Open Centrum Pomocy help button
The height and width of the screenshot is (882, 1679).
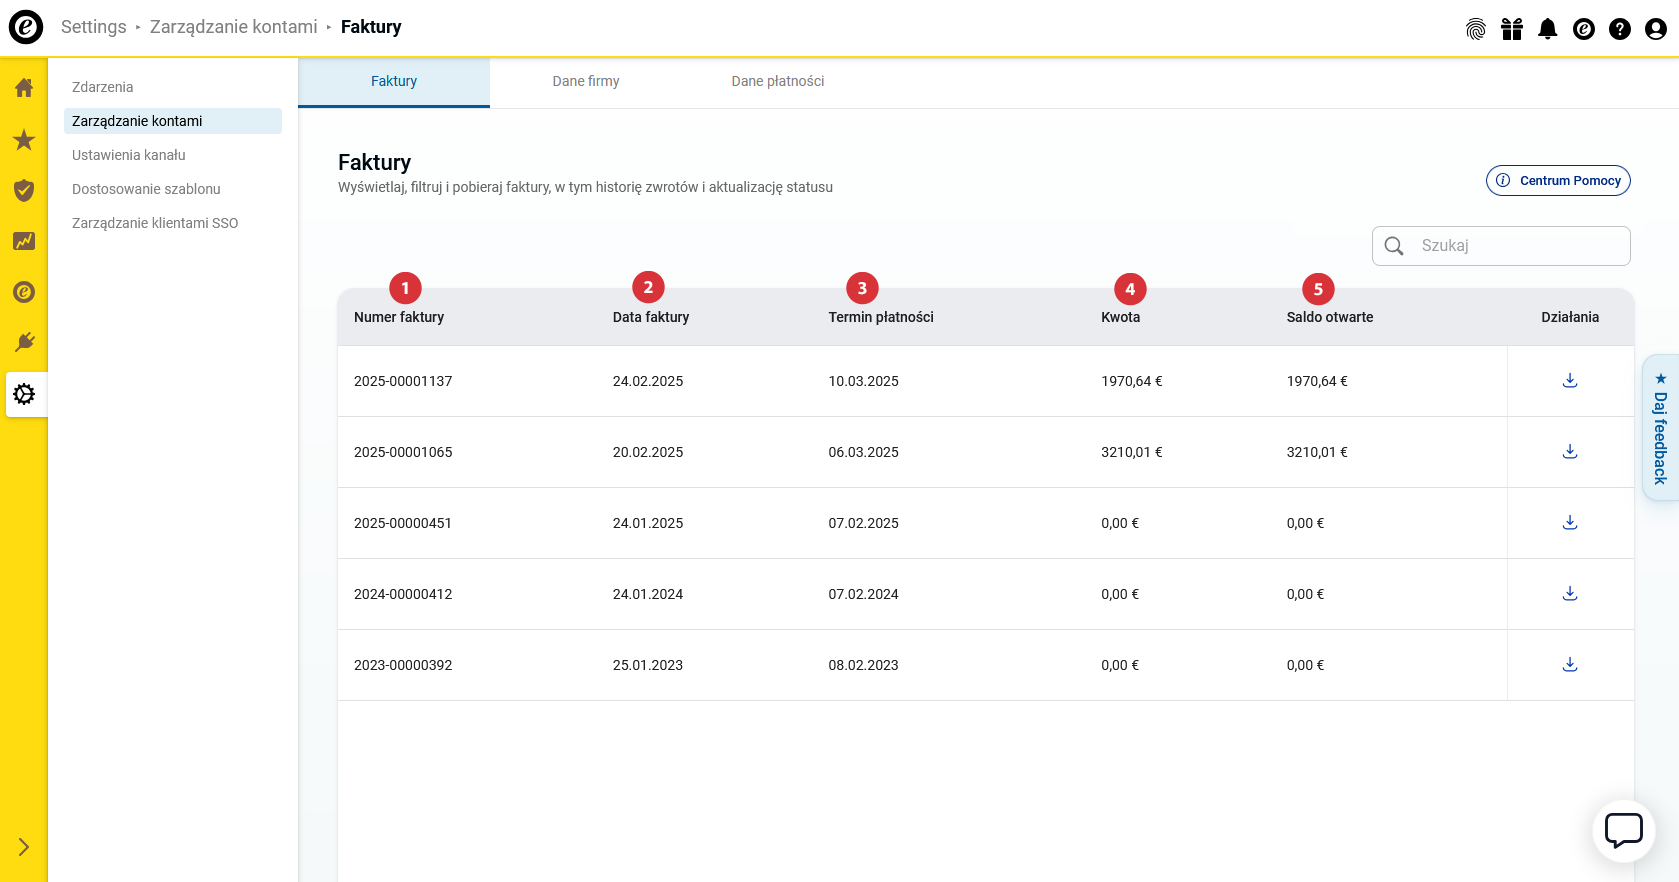1558,180
